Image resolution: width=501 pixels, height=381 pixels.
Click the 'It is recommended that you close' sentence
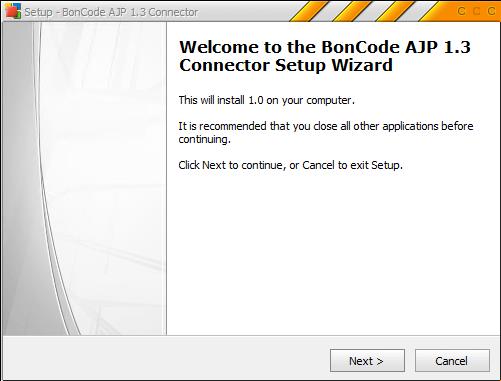click(326, 126)
